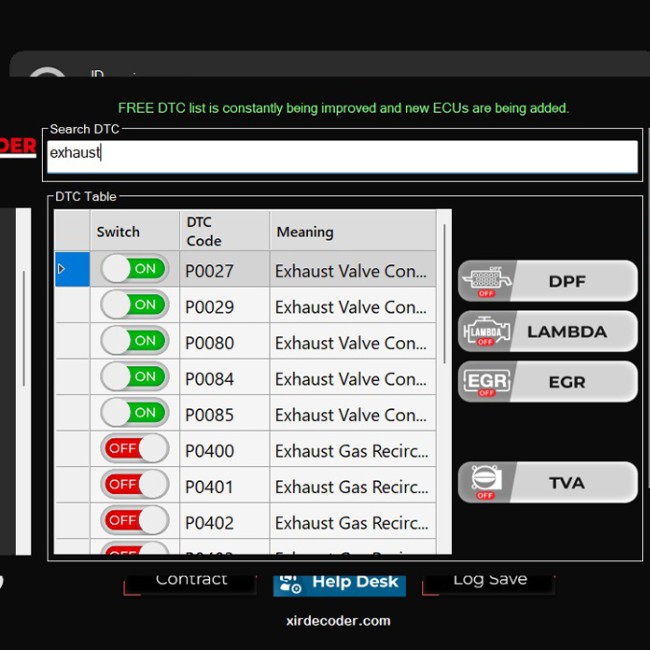Screen dimensions: 650x650
Task: Click the Meaning cell of P0084
Action: click(x=353, y=377)
